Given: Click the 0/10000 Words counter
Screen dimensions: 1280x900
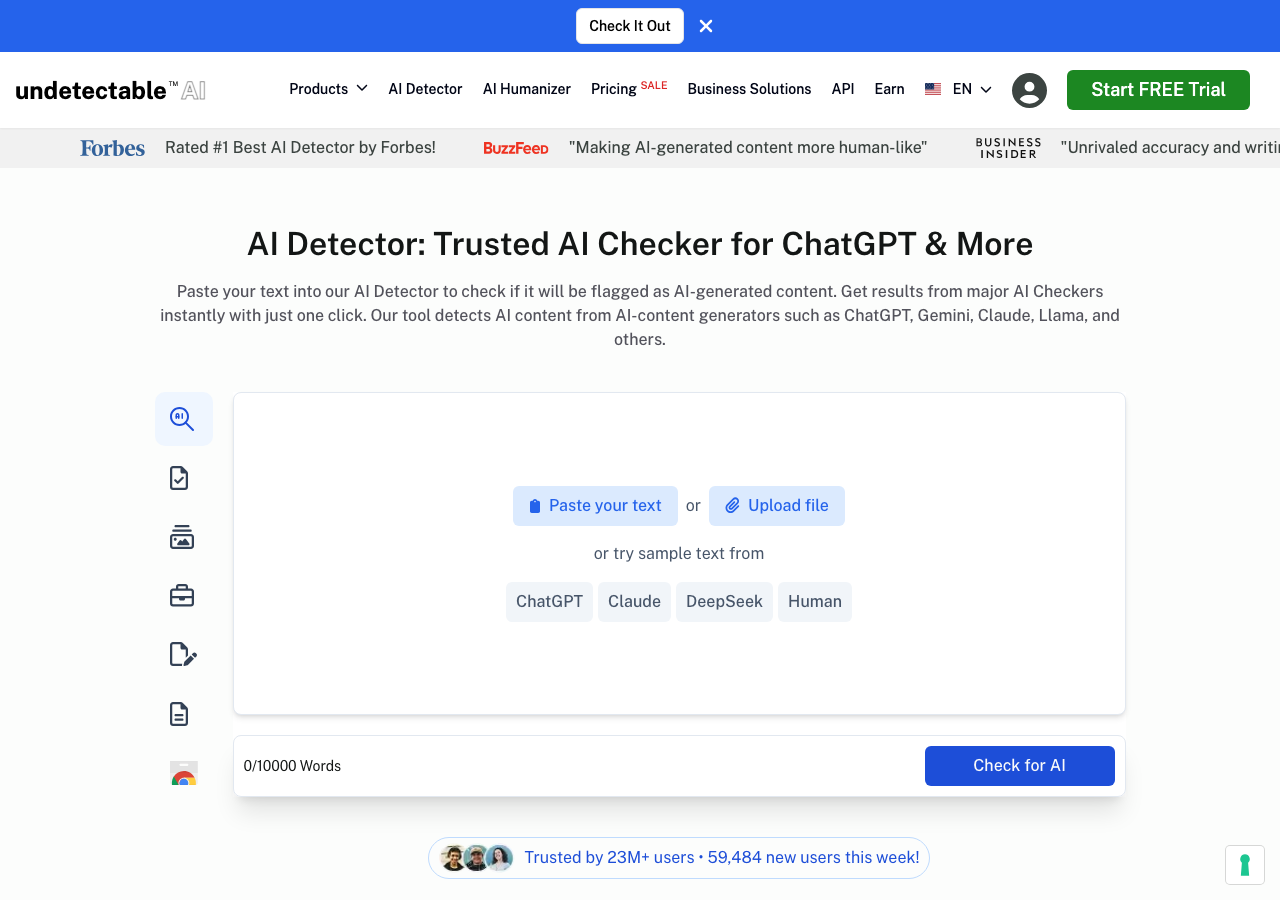Looking at the screenshot, I should (292, 766).
